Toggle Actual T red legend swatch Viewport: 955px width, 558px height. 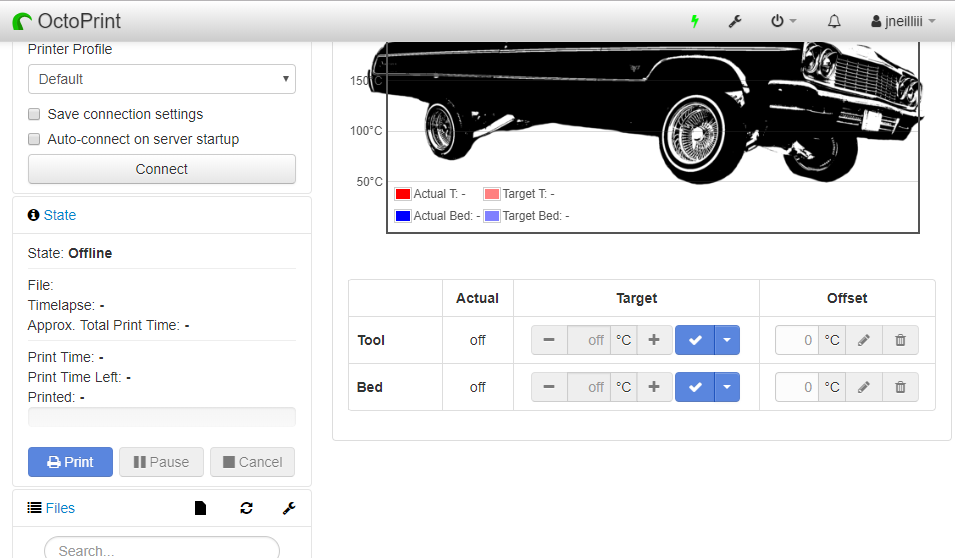(403, 194)
